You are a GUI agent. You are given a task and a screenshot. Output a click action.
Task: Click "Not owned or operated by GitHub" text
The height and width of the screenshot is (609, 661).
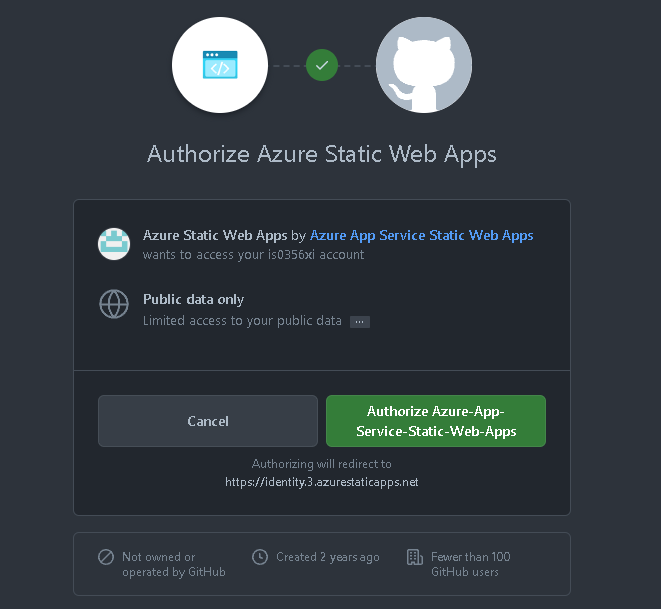click(x=174, y=564)
